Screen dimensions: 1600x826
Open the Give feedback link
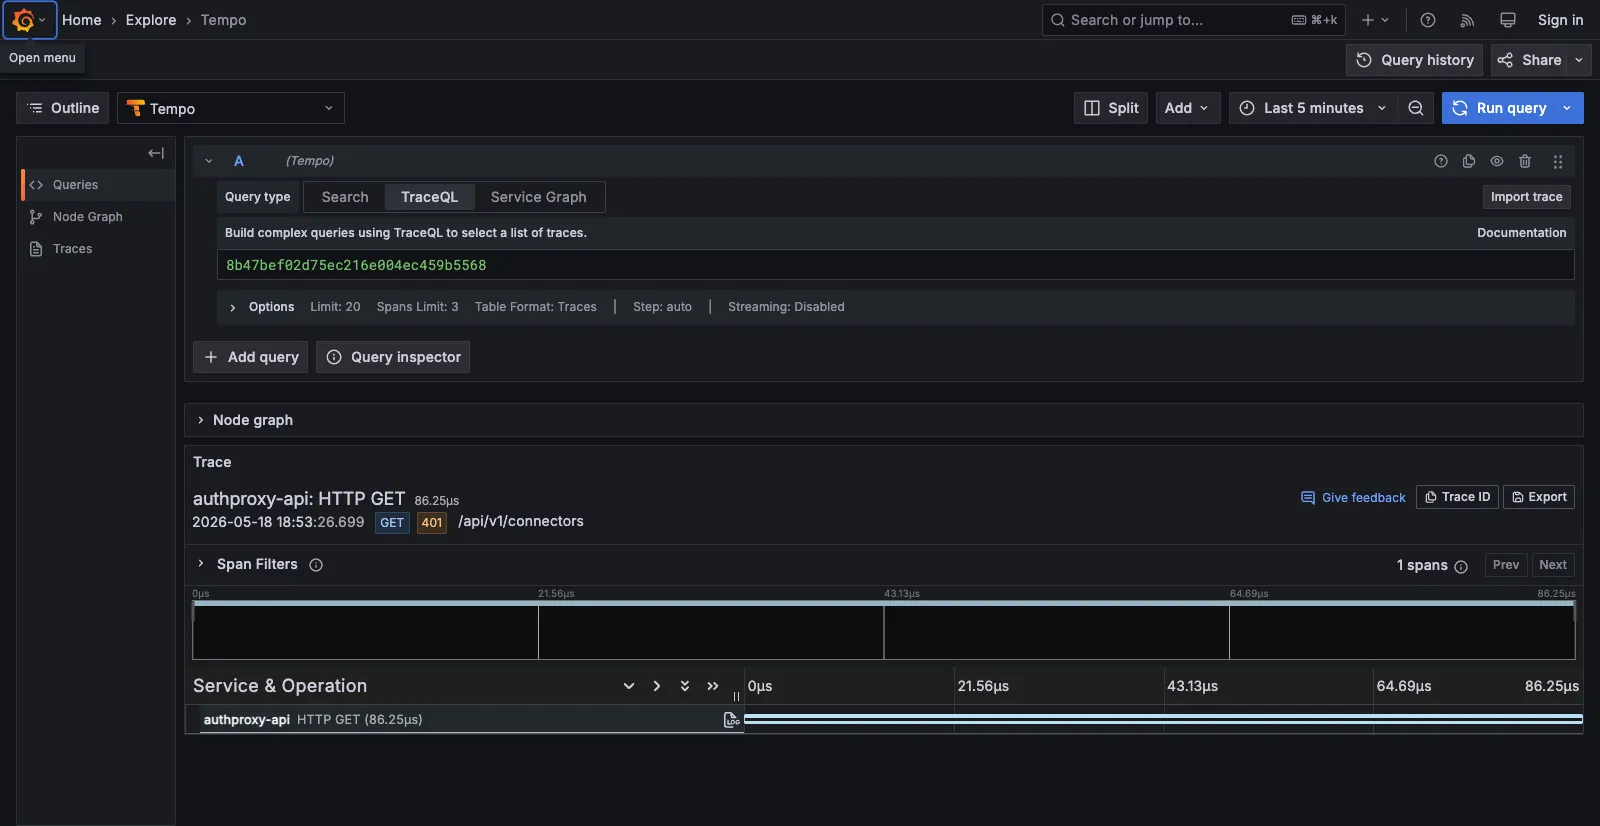click(x=1353, y=497)
